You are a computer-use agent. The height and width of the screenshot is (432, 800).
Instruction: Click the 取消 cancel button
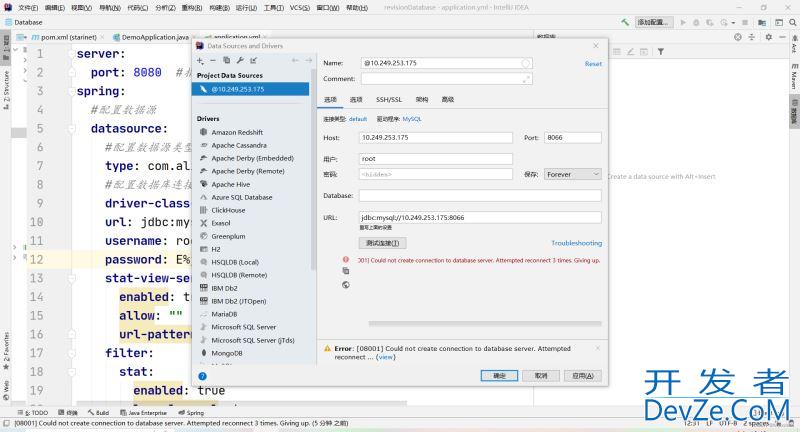pyautogui.click(x=541, y=376)
